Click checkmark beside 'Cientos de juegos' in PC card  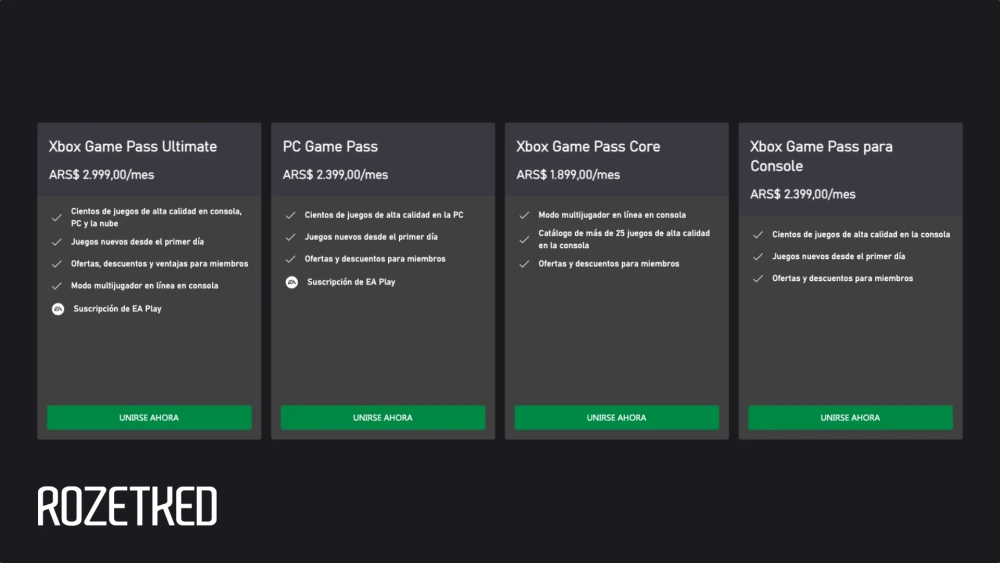click(x=291, y=215)
